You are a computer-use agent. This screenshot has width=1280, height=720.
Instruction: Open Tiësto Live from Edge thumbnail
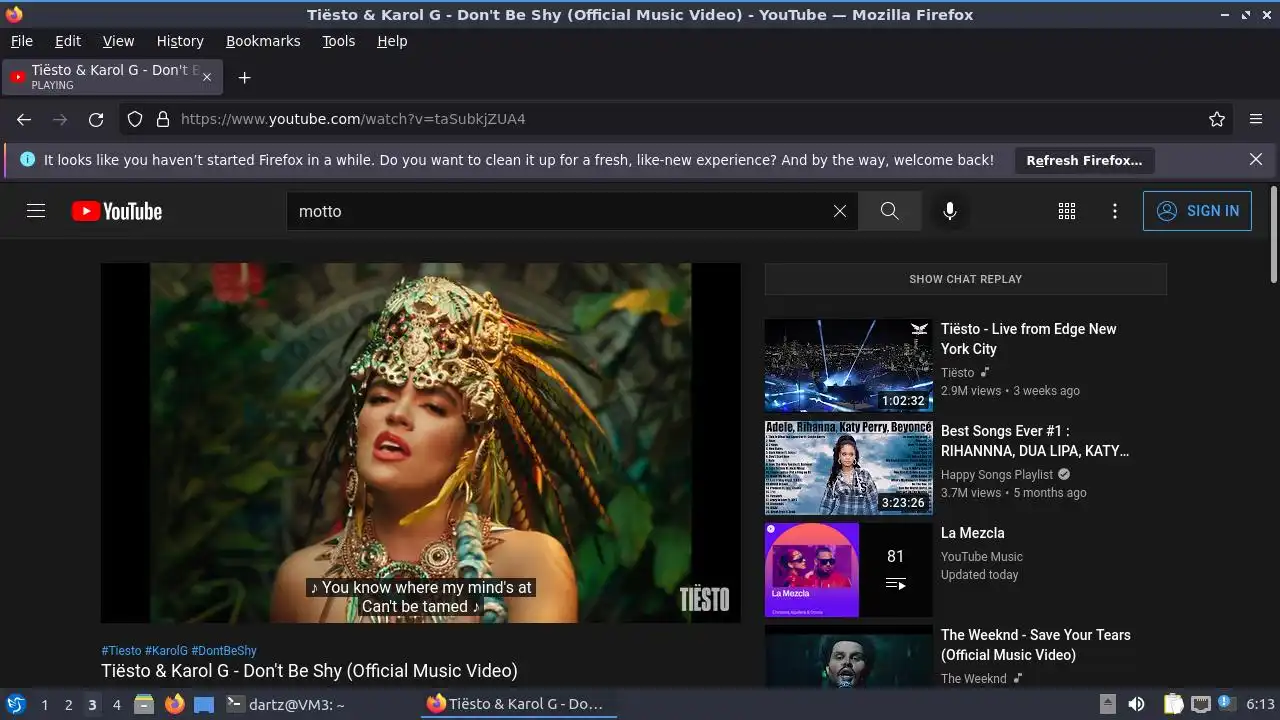tap(848, 365)
